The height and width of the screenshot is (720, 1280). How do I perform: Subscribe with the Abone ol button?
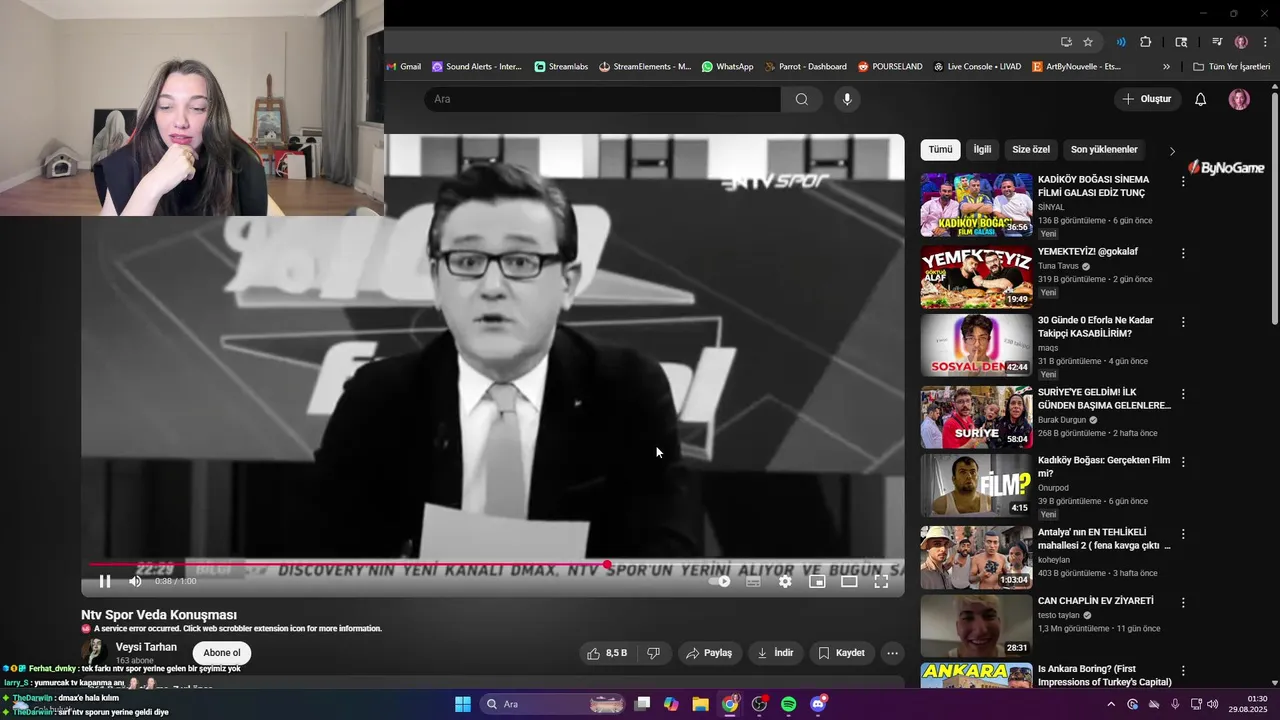point(222,653)
